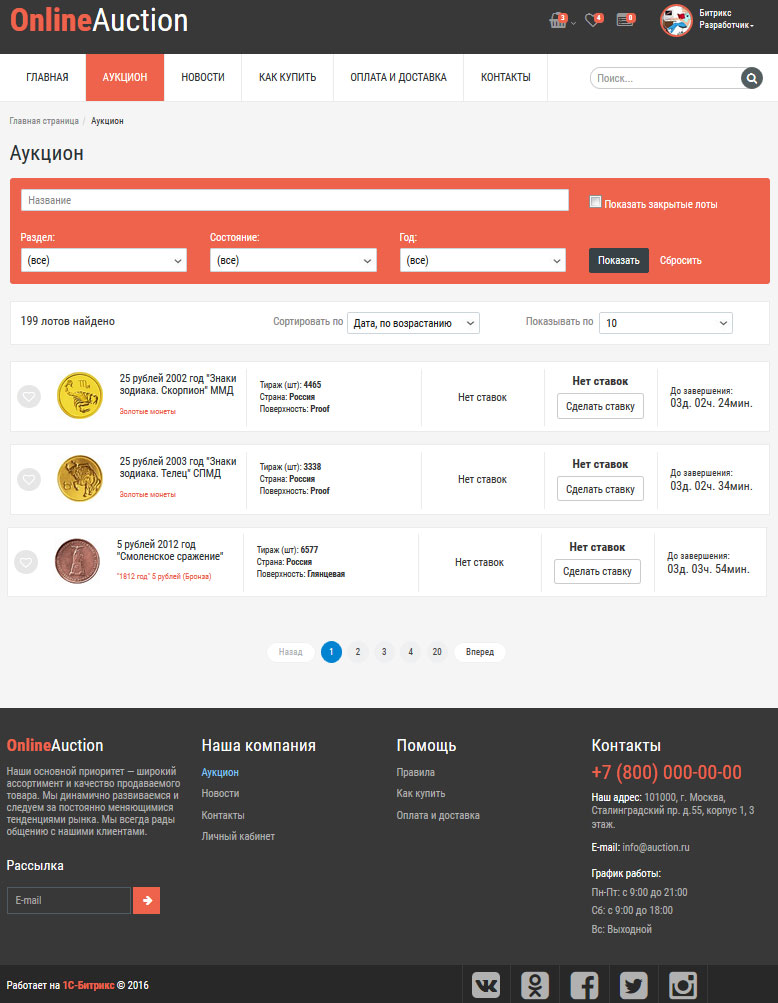
Task: Expand the Раздел dropdown
Action: point(104,260)
